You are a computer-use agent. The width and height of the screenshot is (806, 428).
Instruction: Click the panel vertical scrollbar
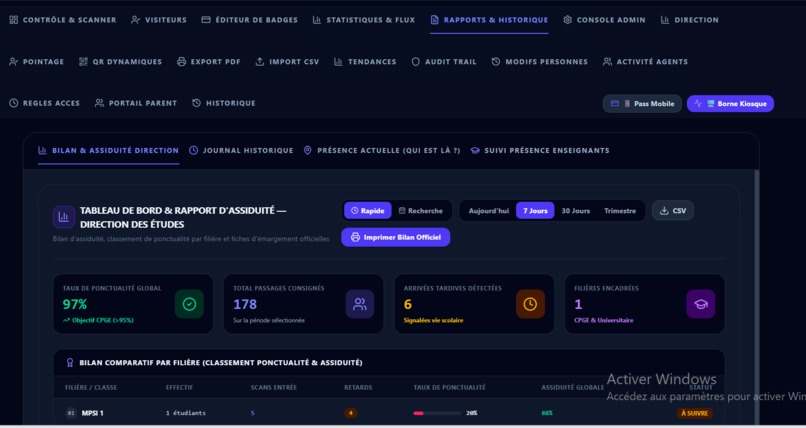[756, 297]
